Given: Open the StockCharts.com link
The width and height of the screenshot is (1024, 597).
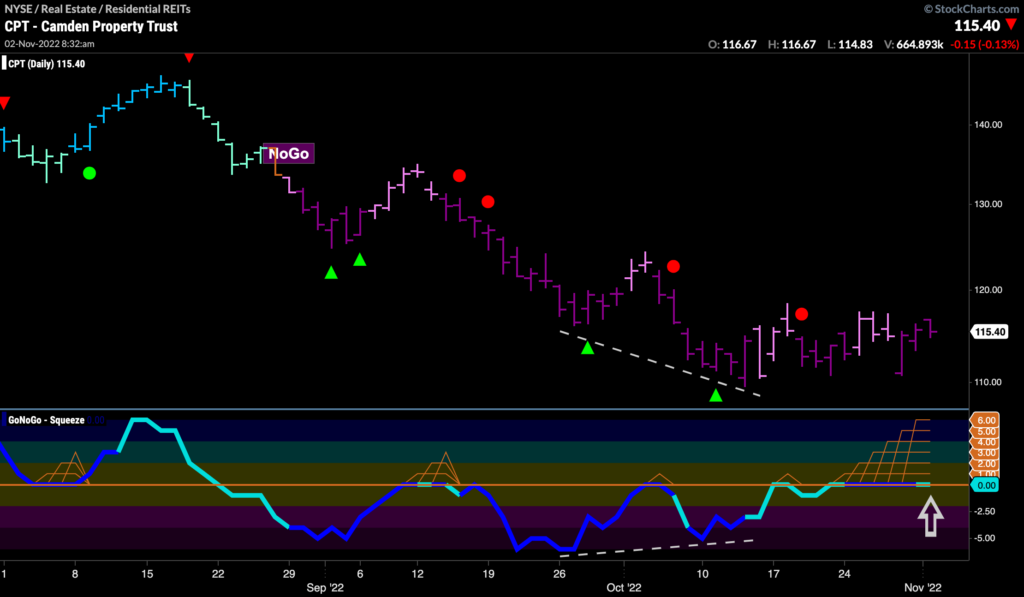Looking at the screenshot, I should [978, 8].
